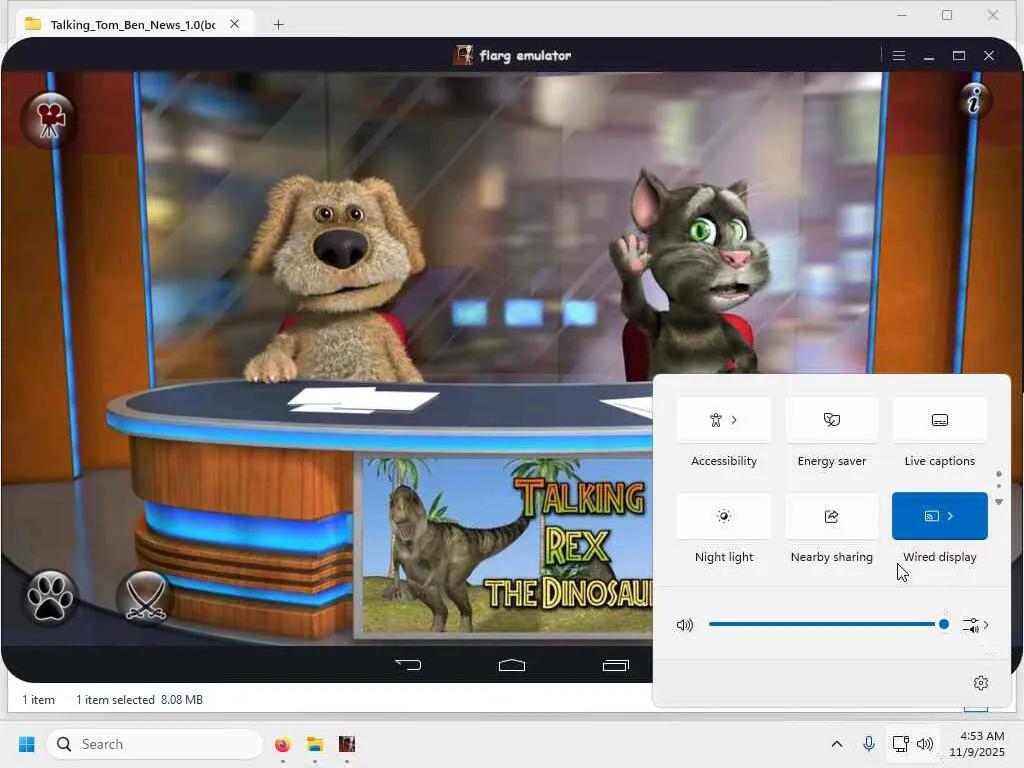
Task: Tap the paw print icon
Action: (50, 598)
